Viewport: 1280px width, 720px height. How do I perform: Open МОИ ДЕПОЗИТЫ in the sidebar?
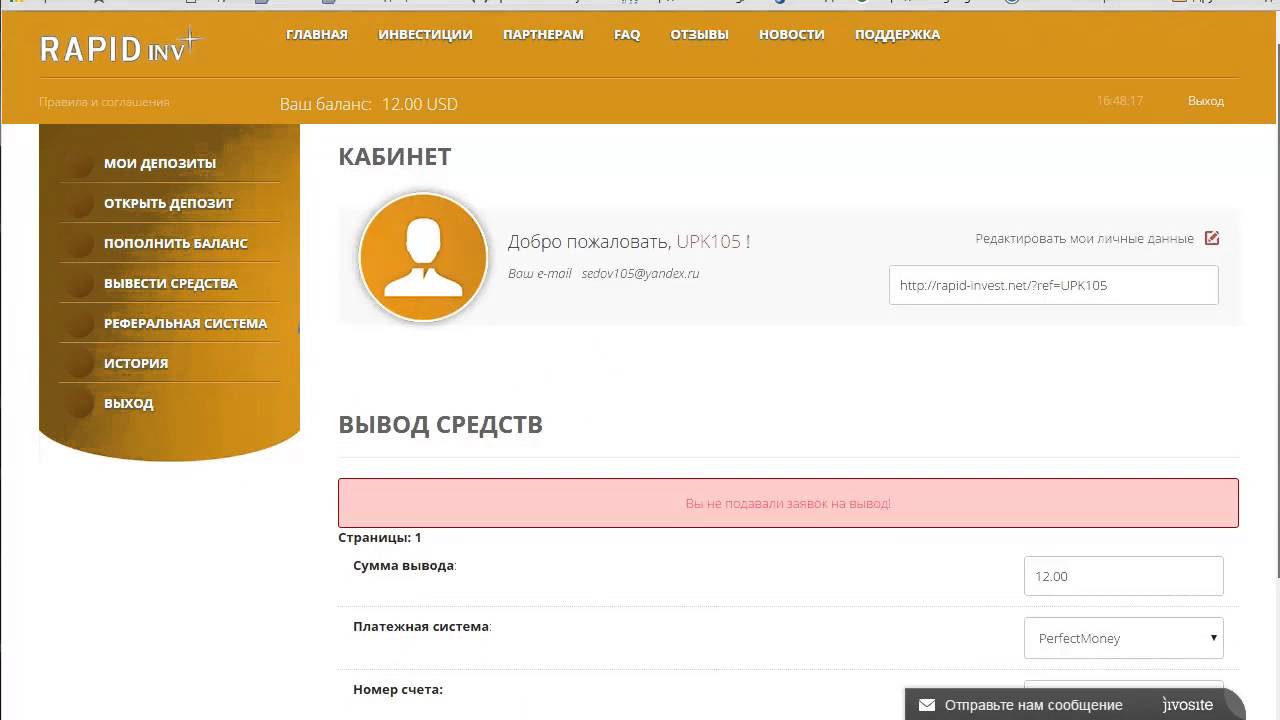(160, 163)
